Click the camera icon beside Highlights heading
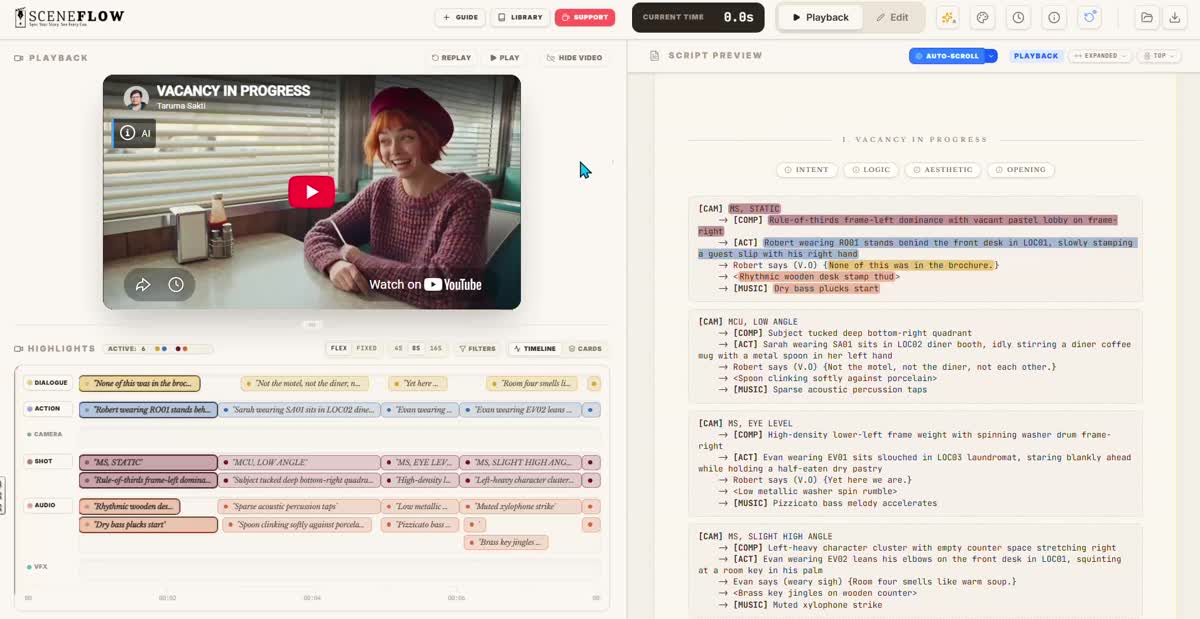This screenshot has height=619, width=1200. pyautogui.click(x=19, y=349)
